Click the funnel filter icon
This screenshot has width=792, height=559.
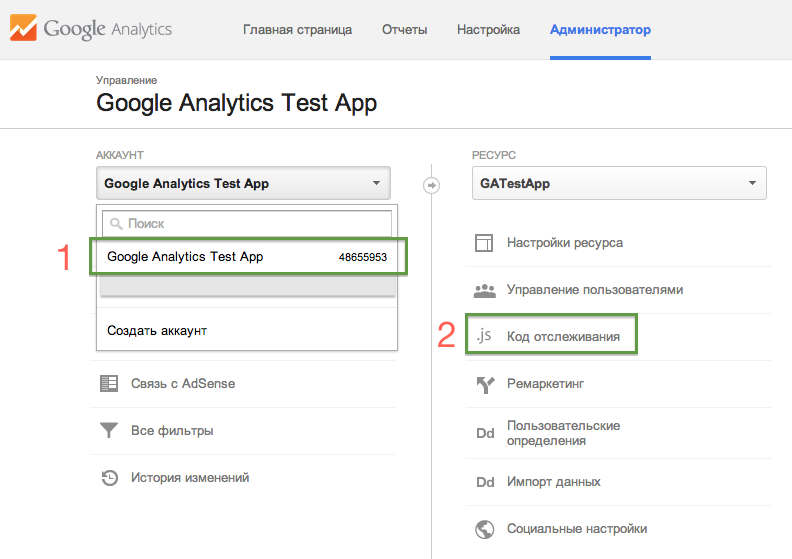pos(109,430)
